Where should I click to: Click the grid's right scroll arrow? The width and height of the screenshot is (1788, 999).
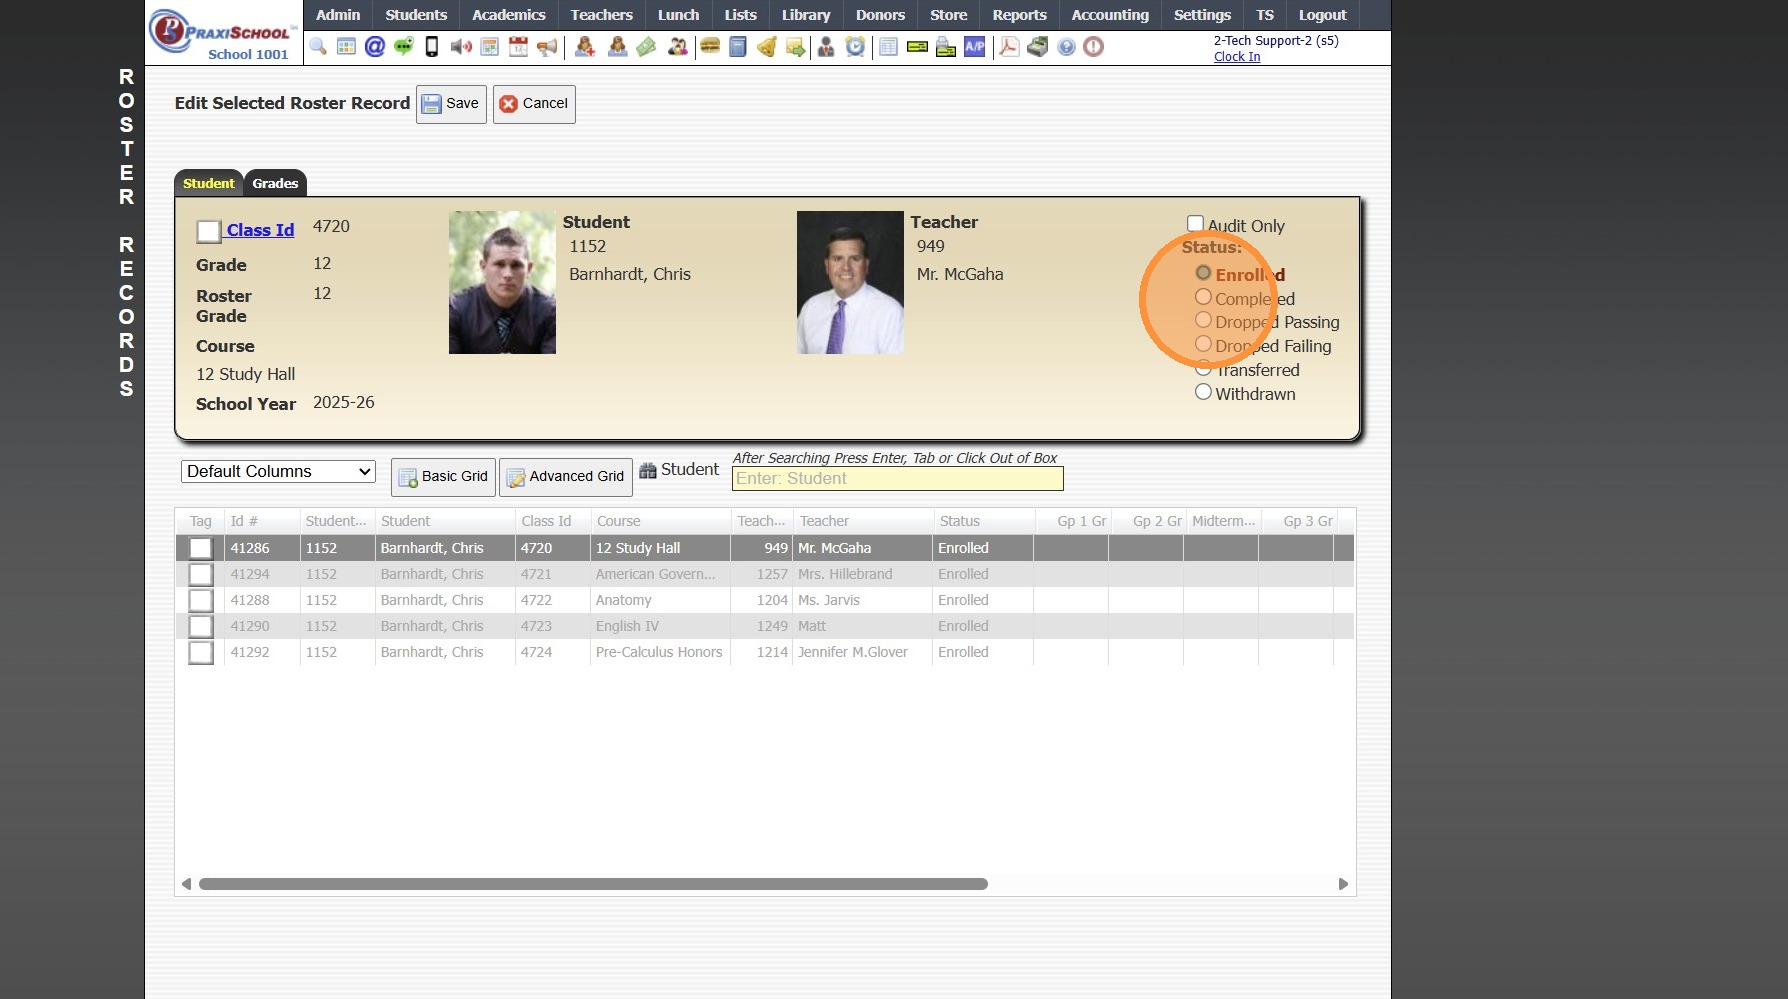(x=1343, y=884)
